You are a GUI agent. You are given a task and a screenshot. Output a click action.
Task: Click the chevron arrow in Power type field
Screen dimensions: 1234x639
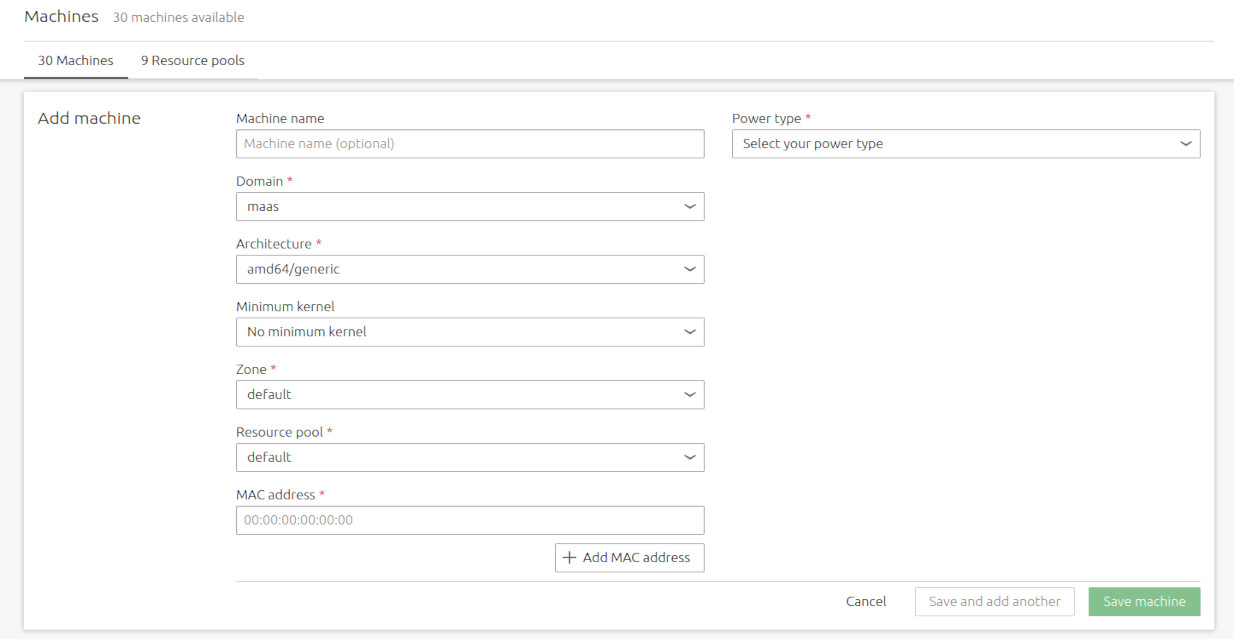(1185, 144)
